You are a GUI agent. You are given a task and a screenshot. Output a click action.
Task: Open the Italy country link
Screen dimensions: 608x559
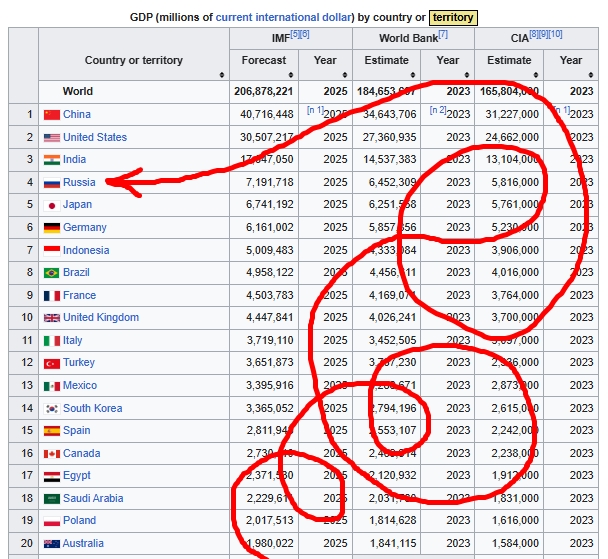(73, 340)
